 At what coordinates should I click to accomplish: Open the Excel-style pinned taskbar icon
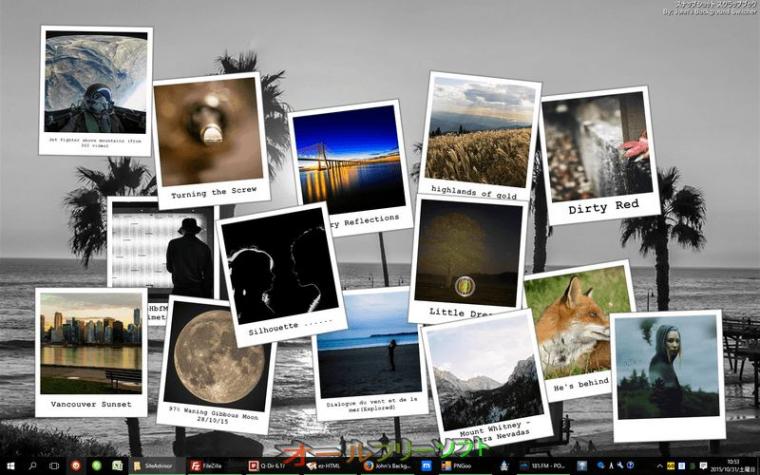coord(117,466)
